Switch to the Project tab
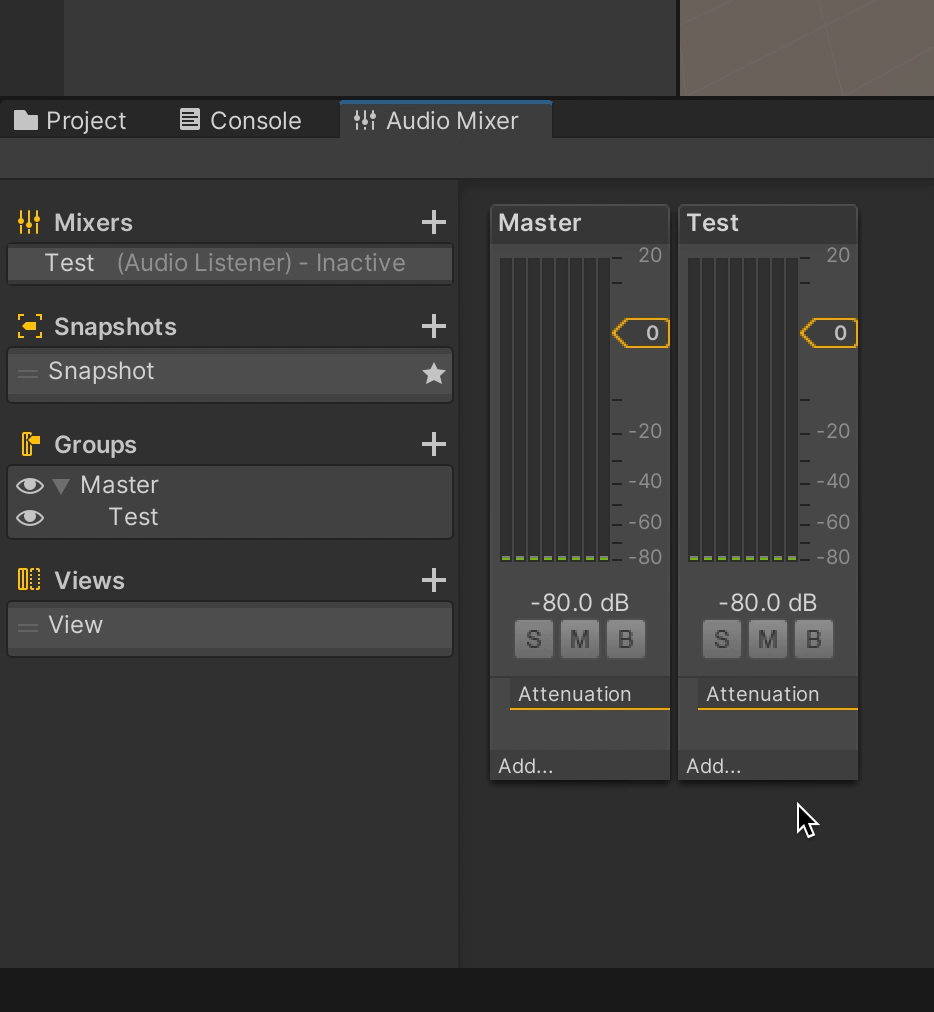The width and height of the screenshot is (934, 1012). point(70,121)
